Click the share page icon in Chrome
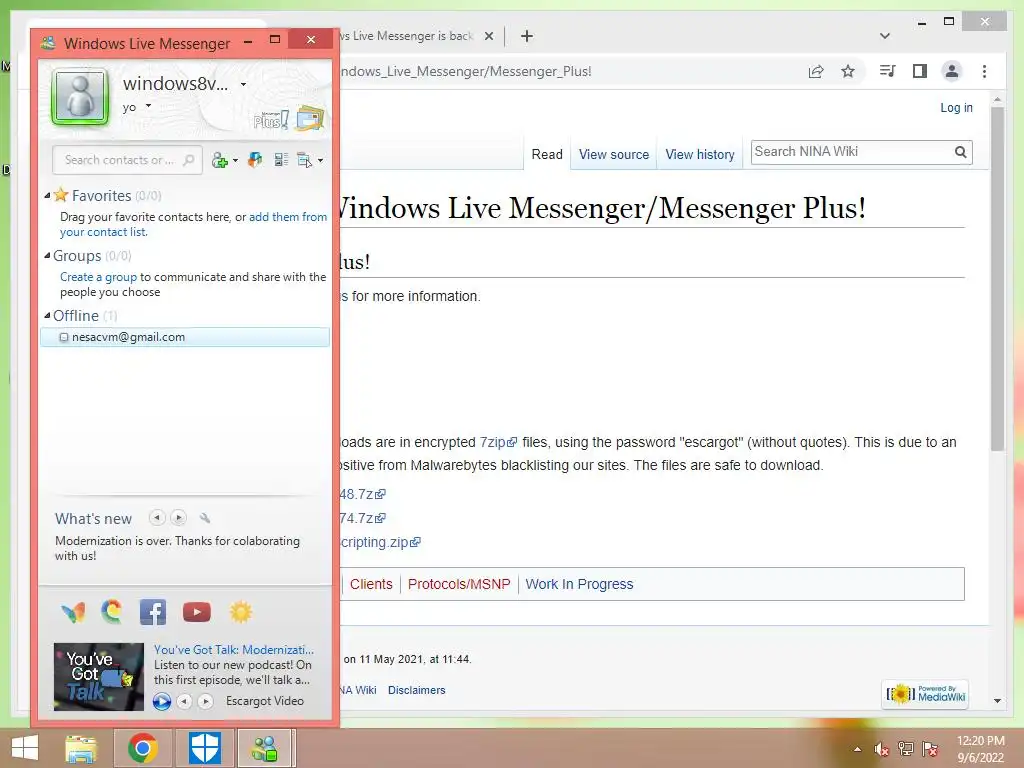1024x768 pixels. click(x=816, y=71)
